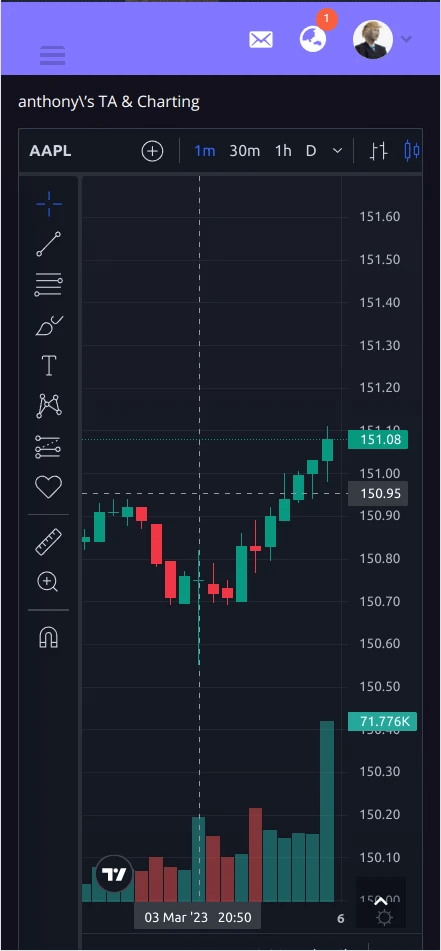
Task: Click the AAPL symbol search field
Action: (50, 151)
